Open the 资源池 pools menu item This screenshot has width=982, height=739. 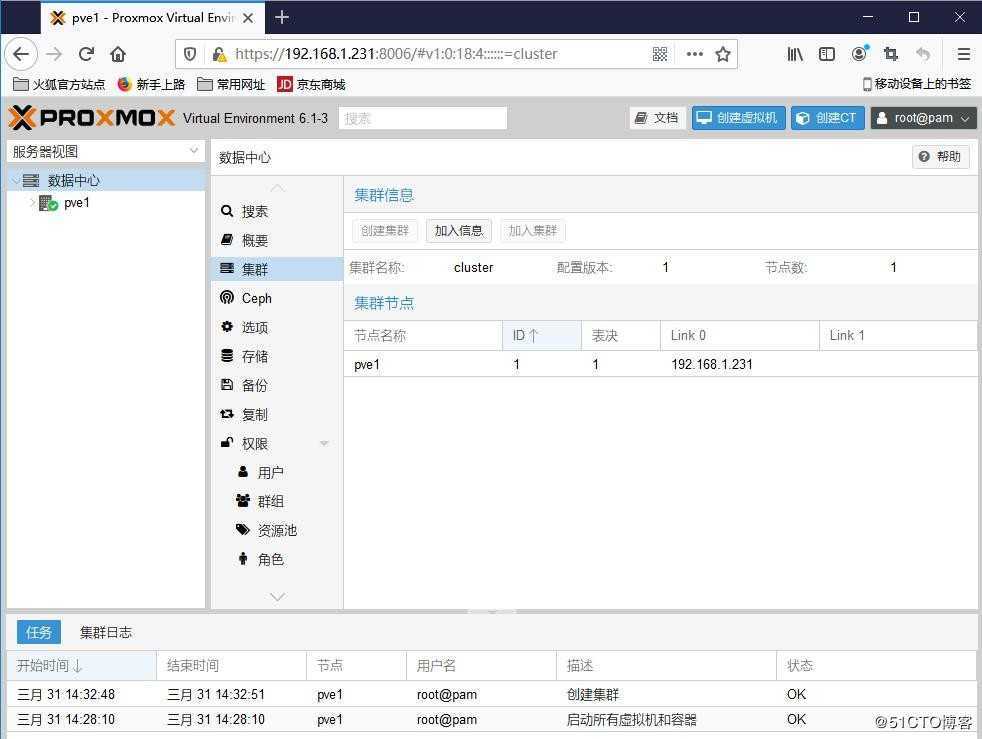(277, 530)
